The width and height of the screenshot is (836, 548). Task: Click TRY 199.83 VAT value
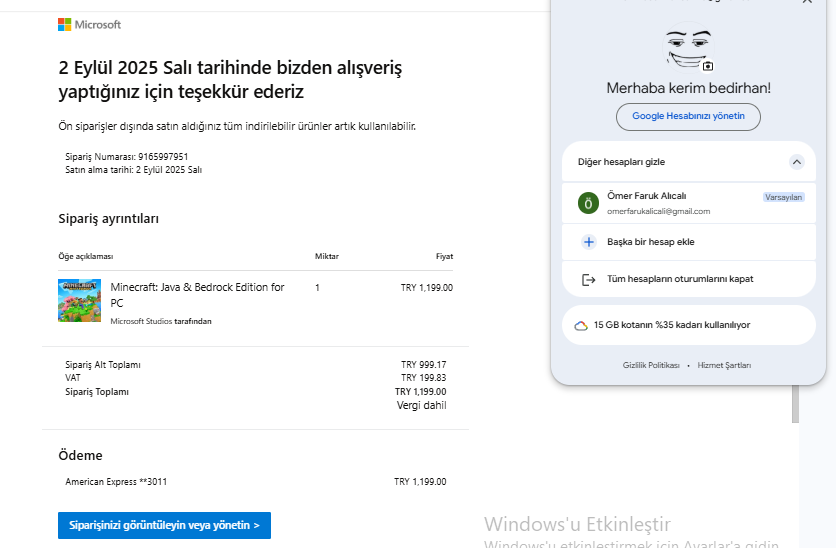pos(423,378)
